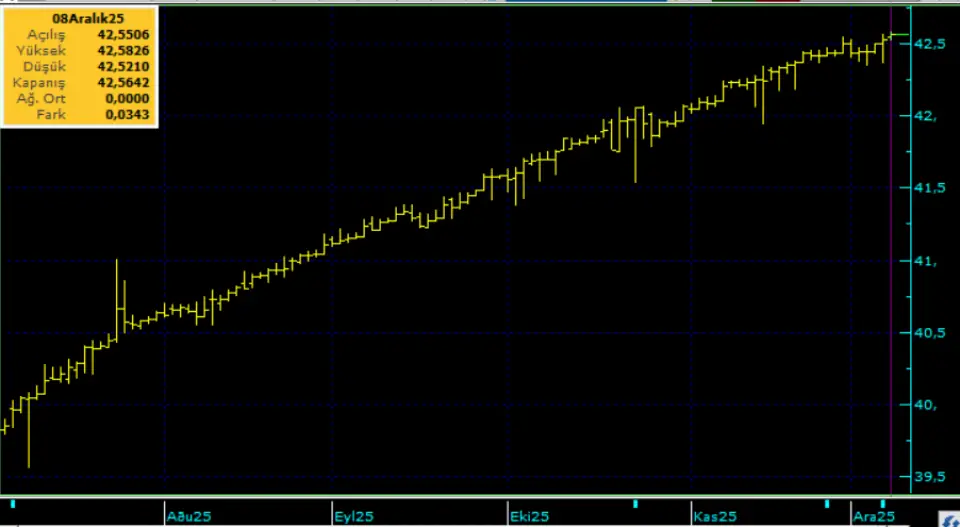Screen dimensions: 960x527
Task: Select the Açılış value 42,5506
Action: (123, 34)
